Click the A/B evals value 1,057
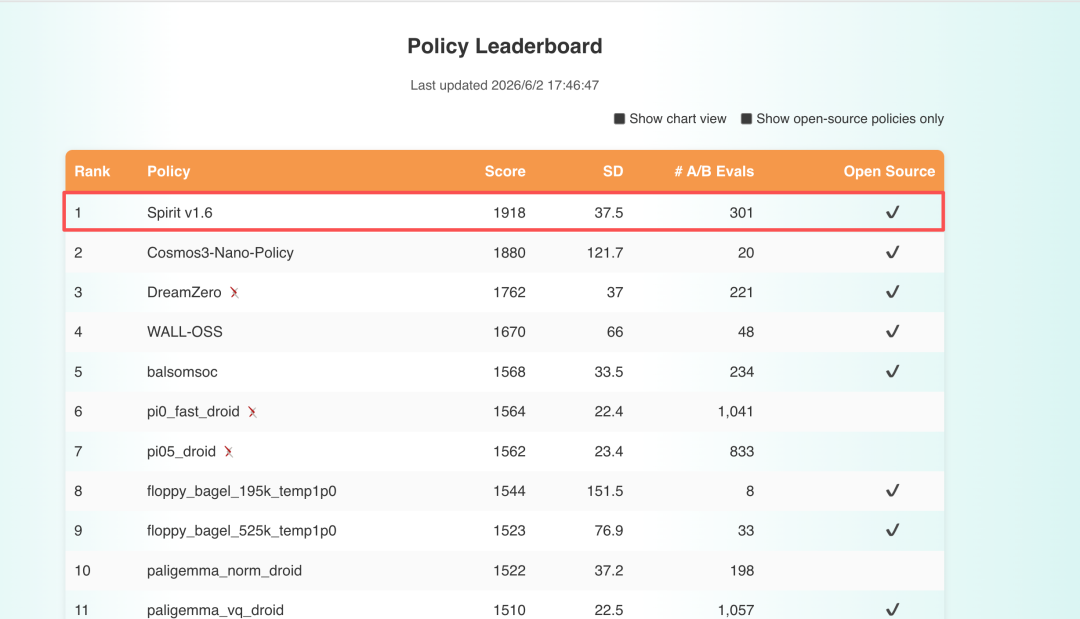The height and width of the screenshot is (619, 1080). click(x=736, y=610)
